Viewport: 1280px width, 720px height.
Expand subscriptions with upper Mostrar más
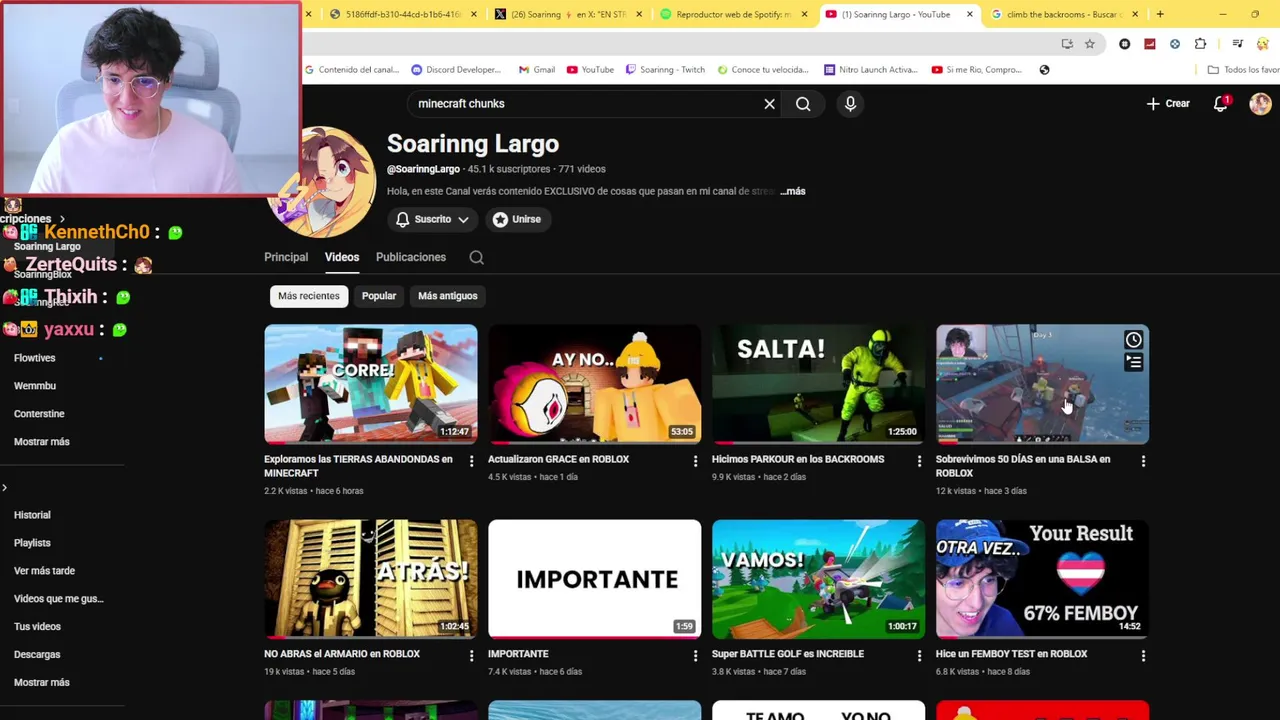click(x=42, y=442)
